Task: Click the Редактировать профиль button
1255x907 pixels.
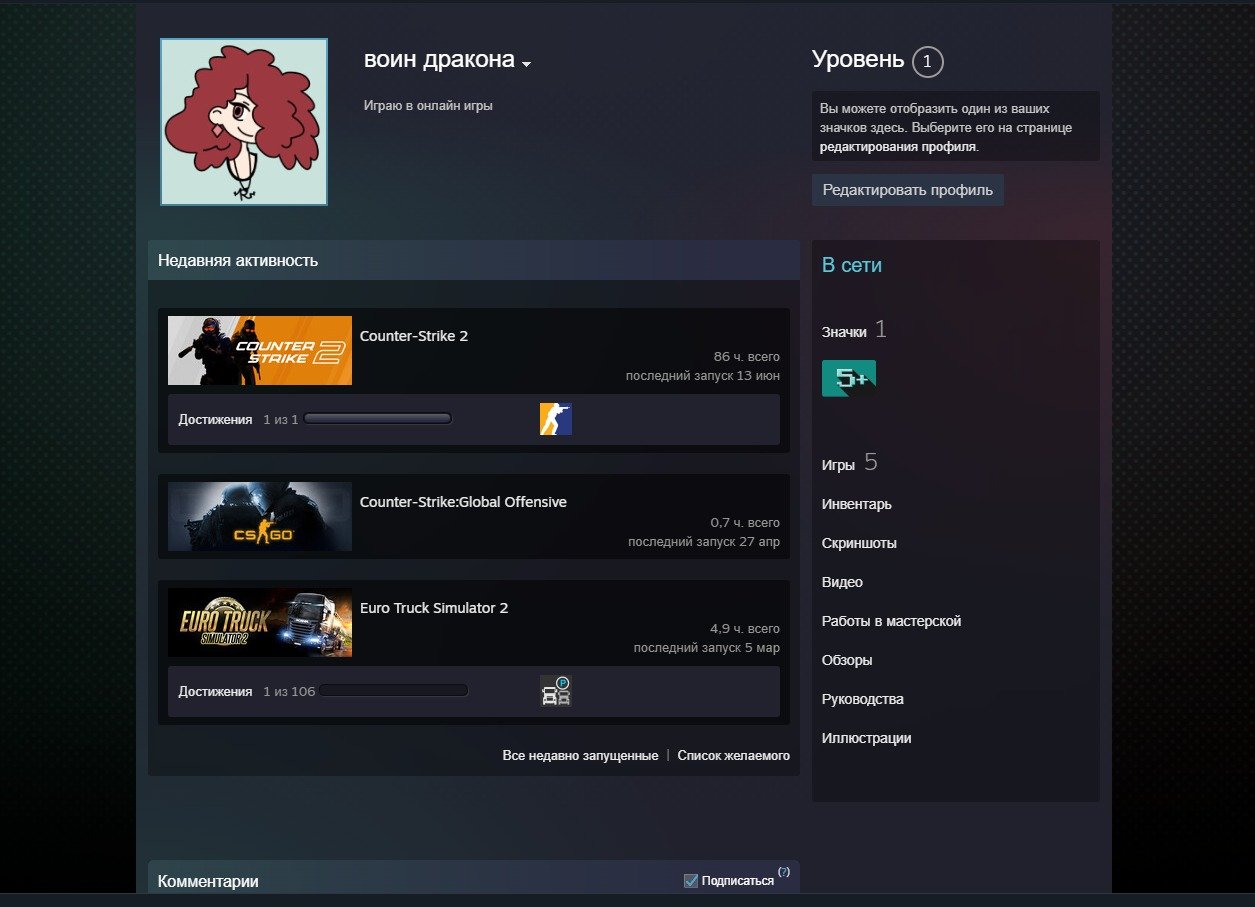Action: point(908,189)
